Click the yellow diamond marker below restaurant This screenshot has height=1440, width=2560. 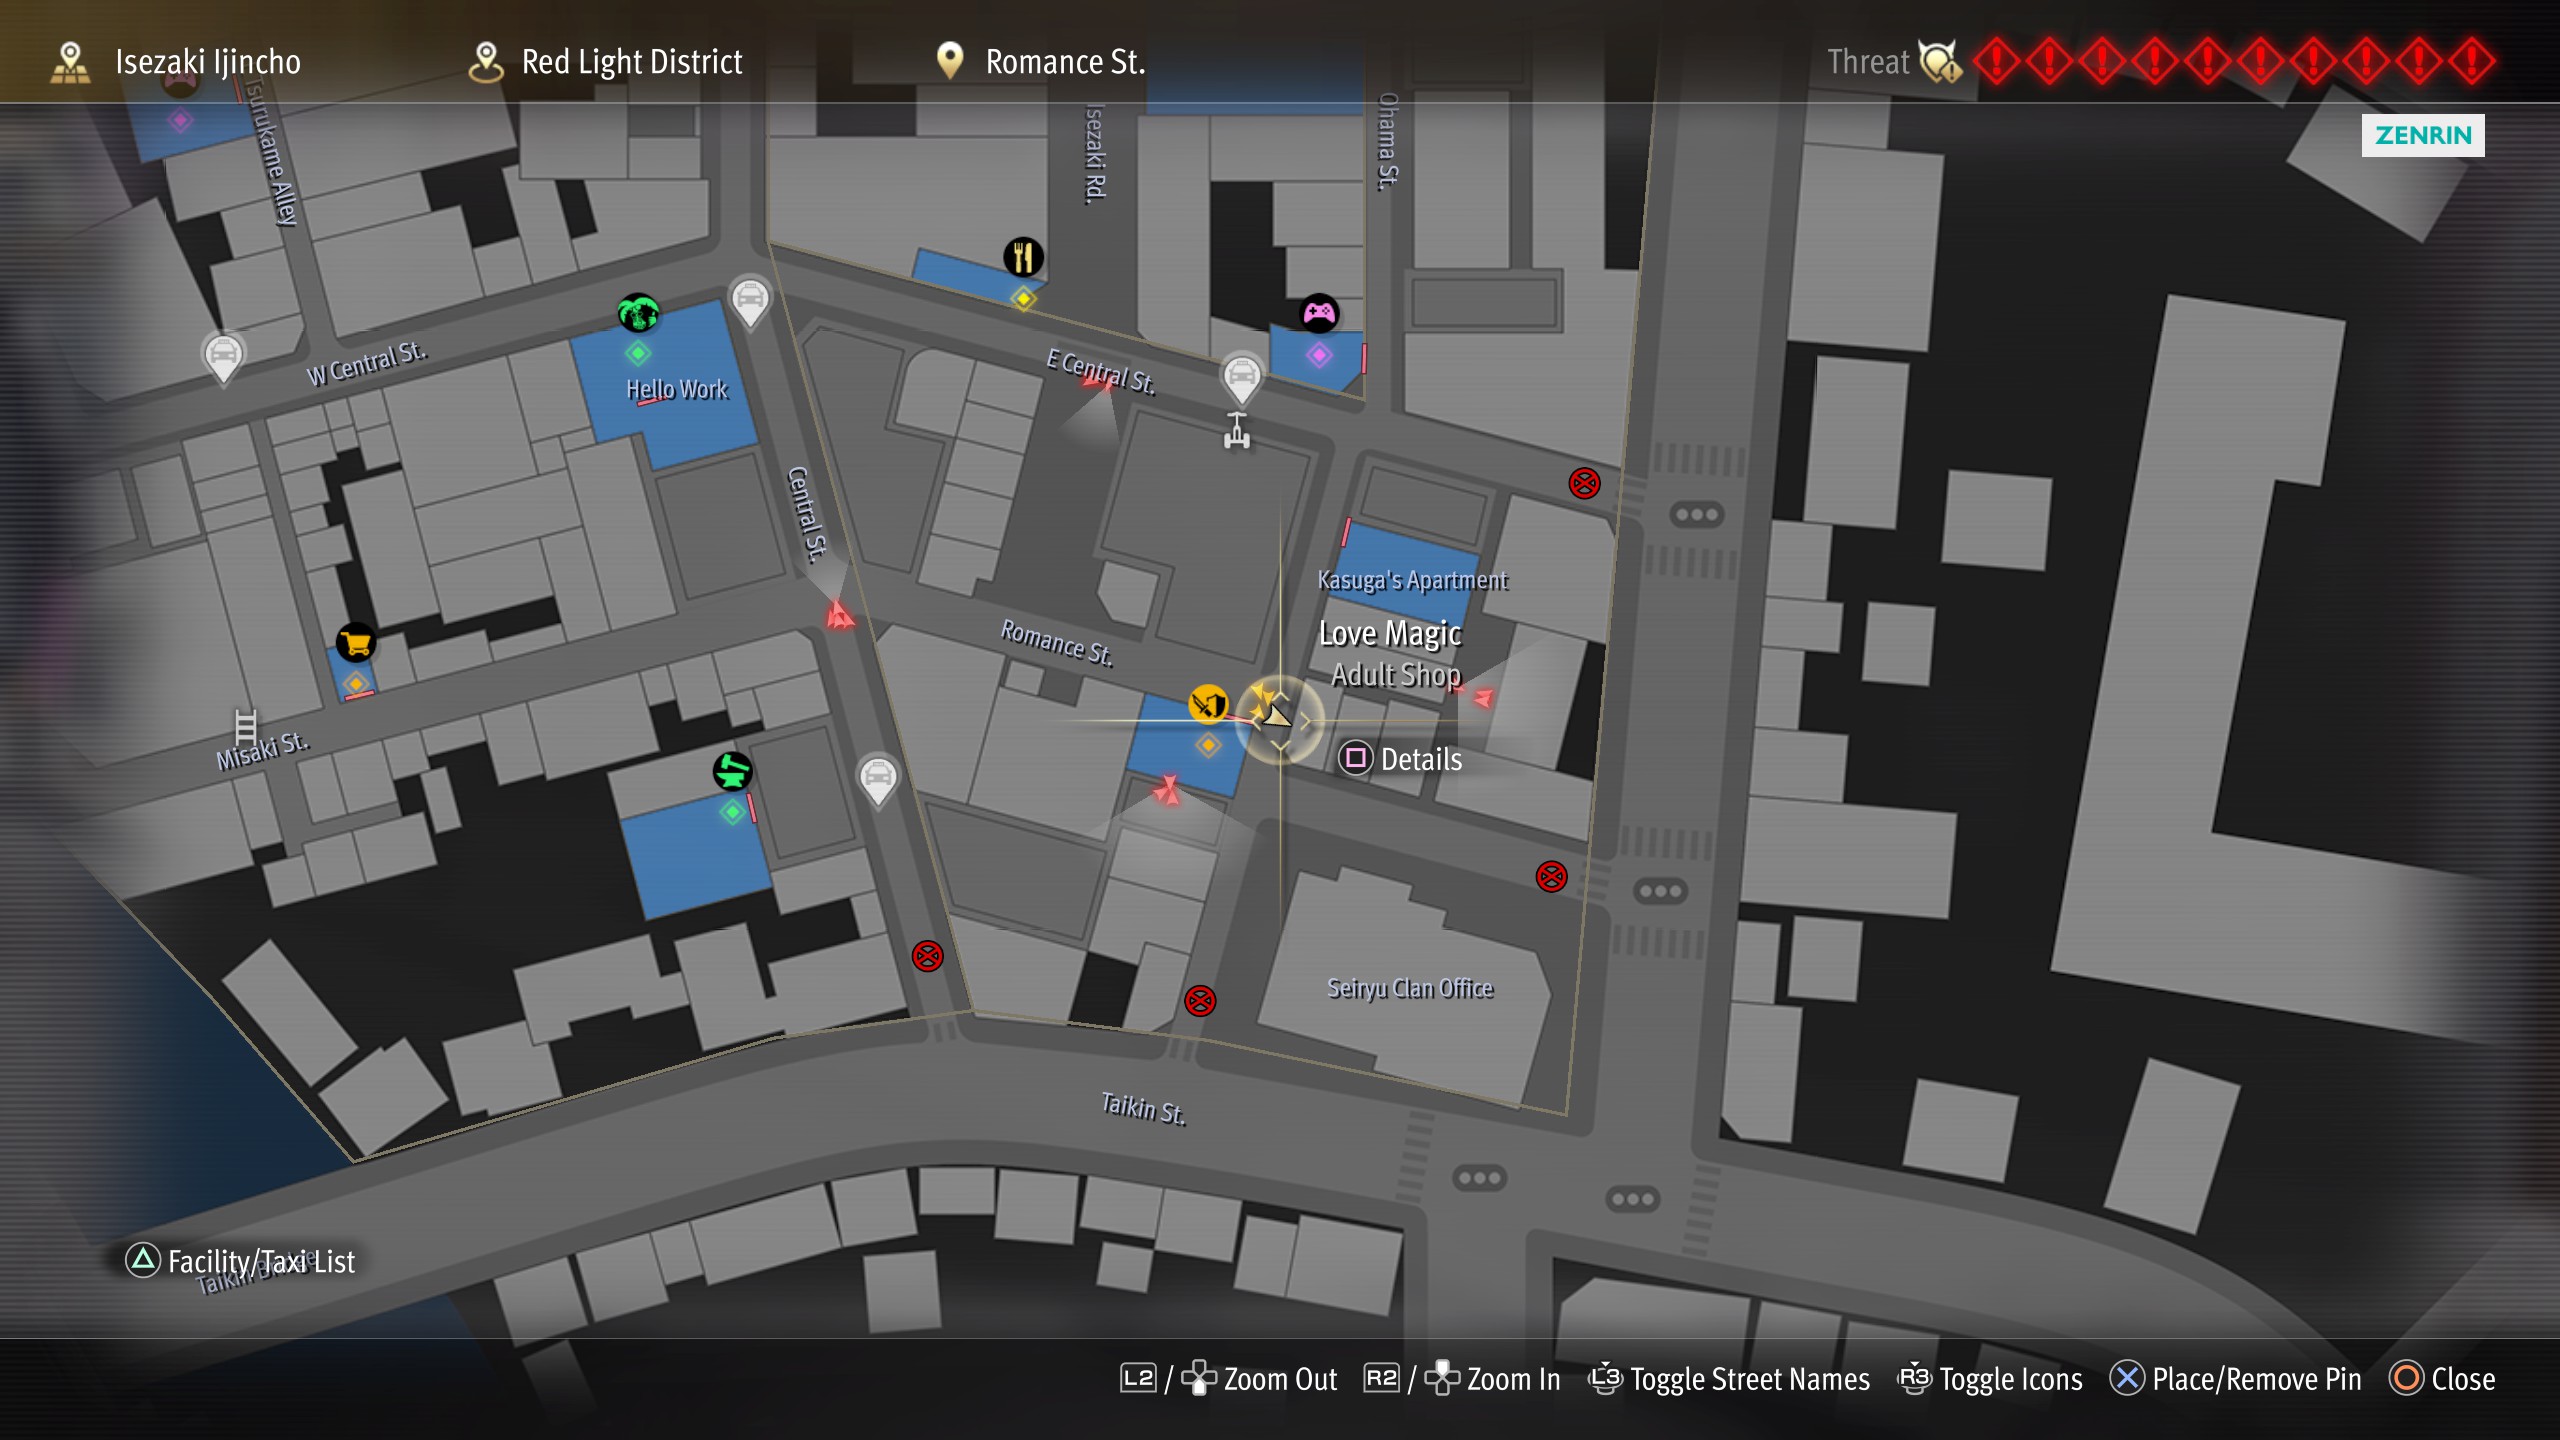coord(1023,299)
